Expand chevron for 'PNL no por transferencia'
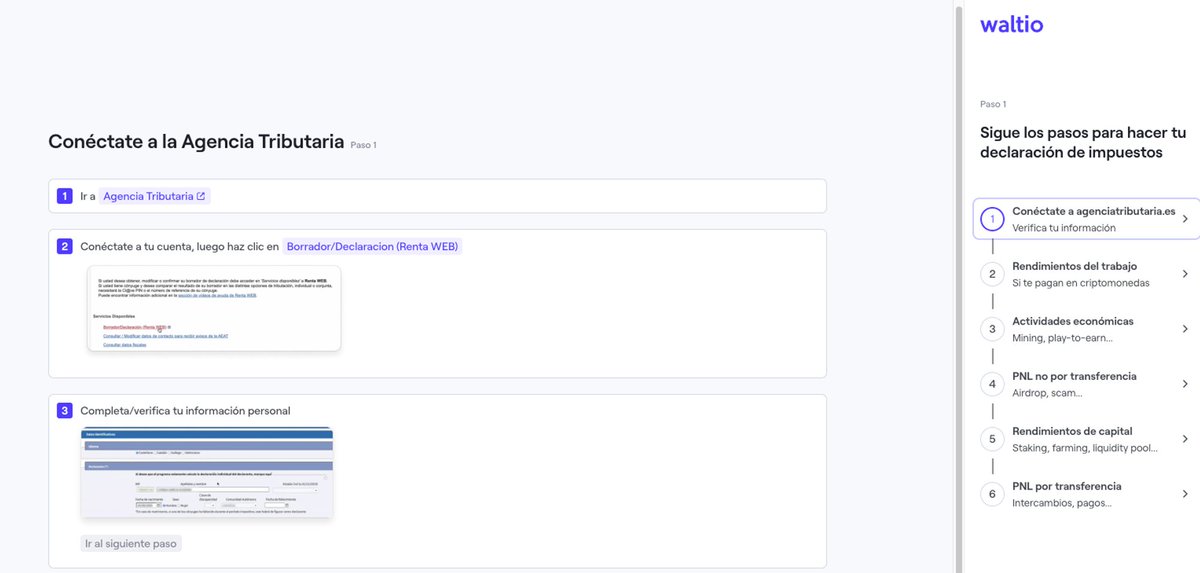Viewport: 1200px width, 573px height. coord(1185,384)
